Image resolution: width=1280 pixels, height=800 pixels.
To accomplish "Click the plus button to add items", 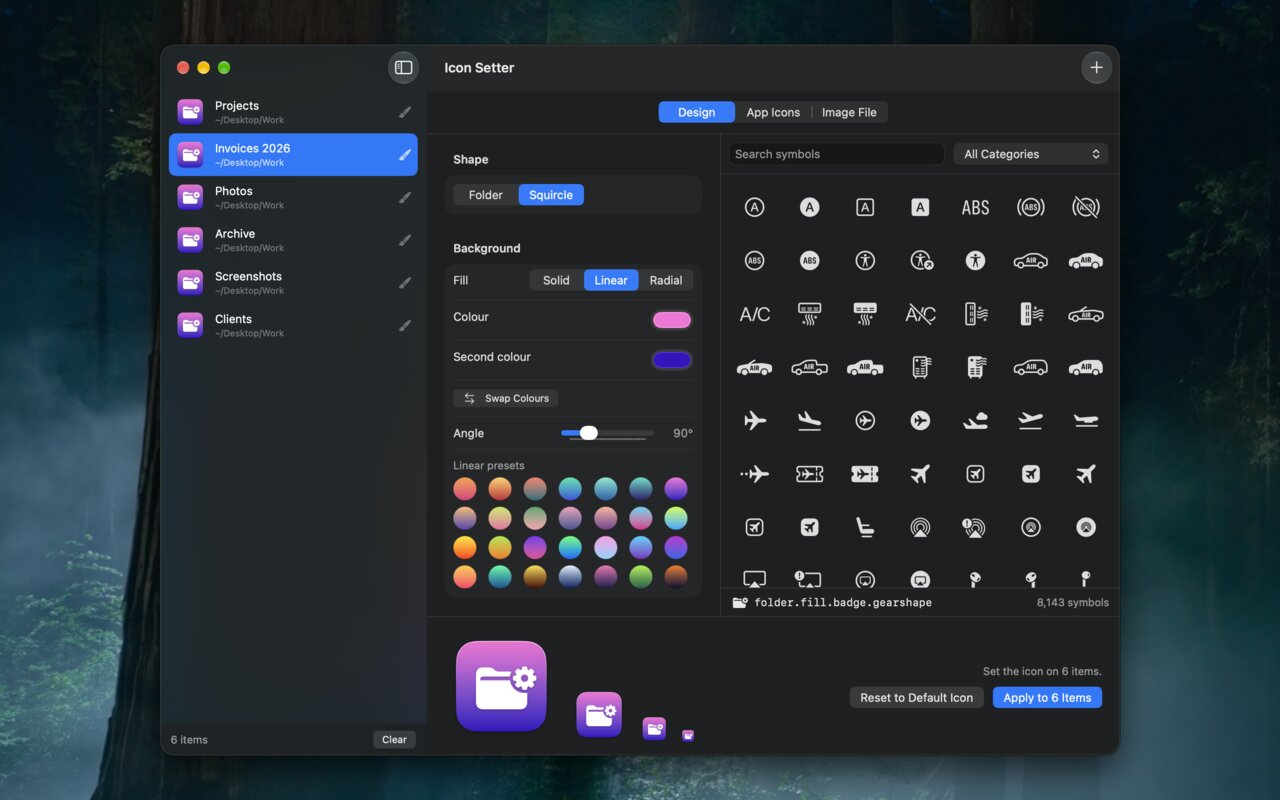I will [1096, 68].
